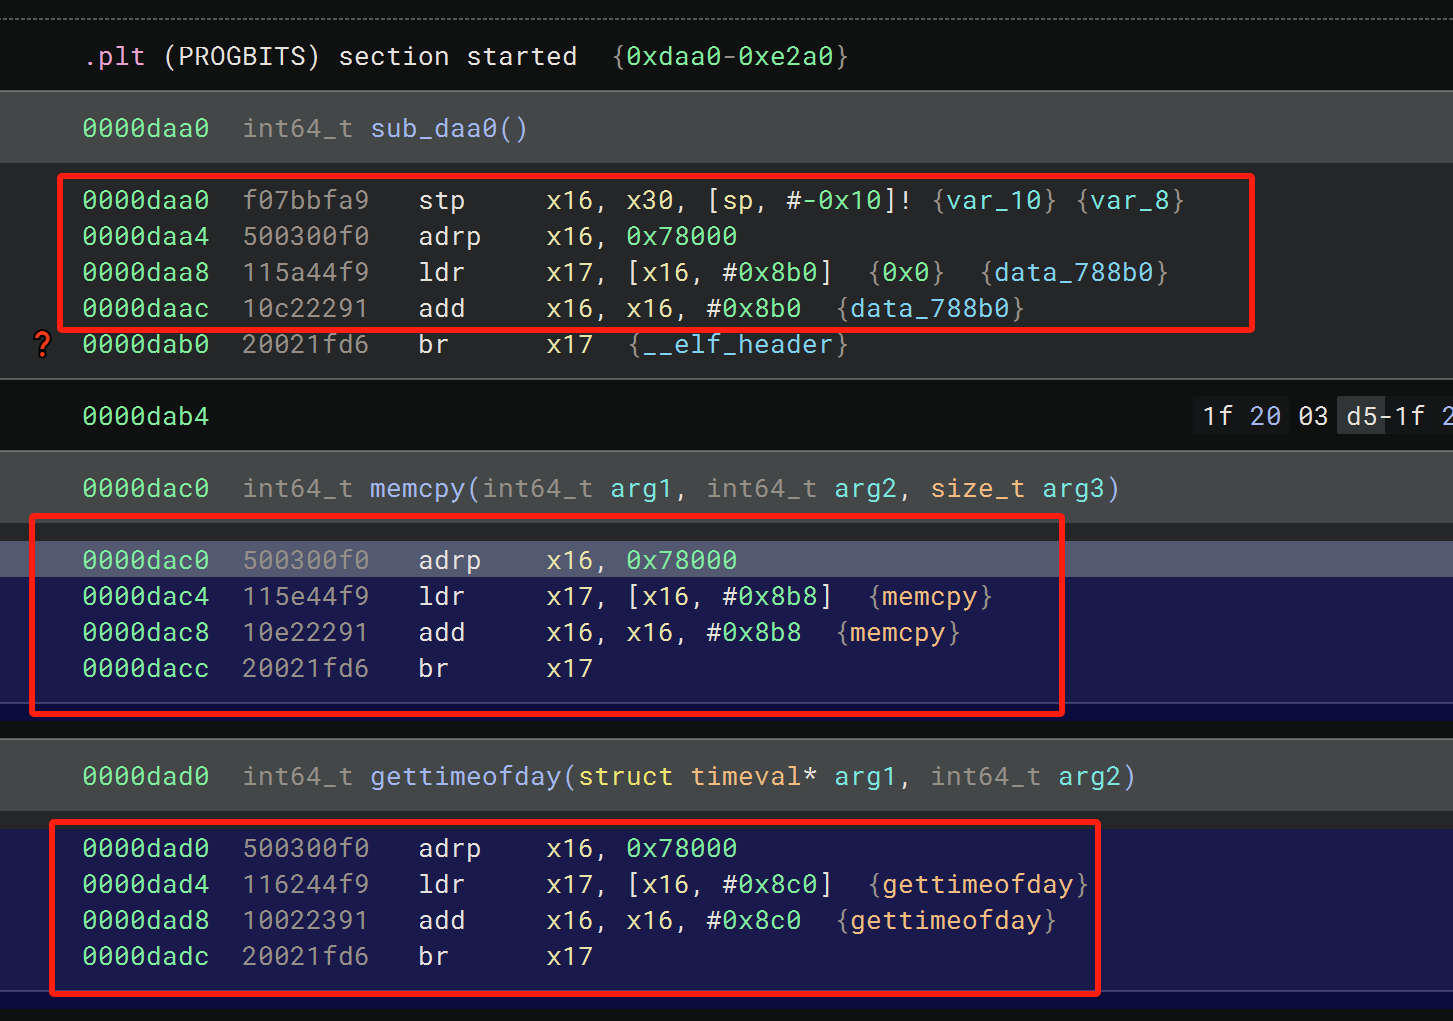Click address 0000dad0 in gettimeofday header
Image resolution: width=1453 pixels, height=1021 pixels.
pos(146,776)
